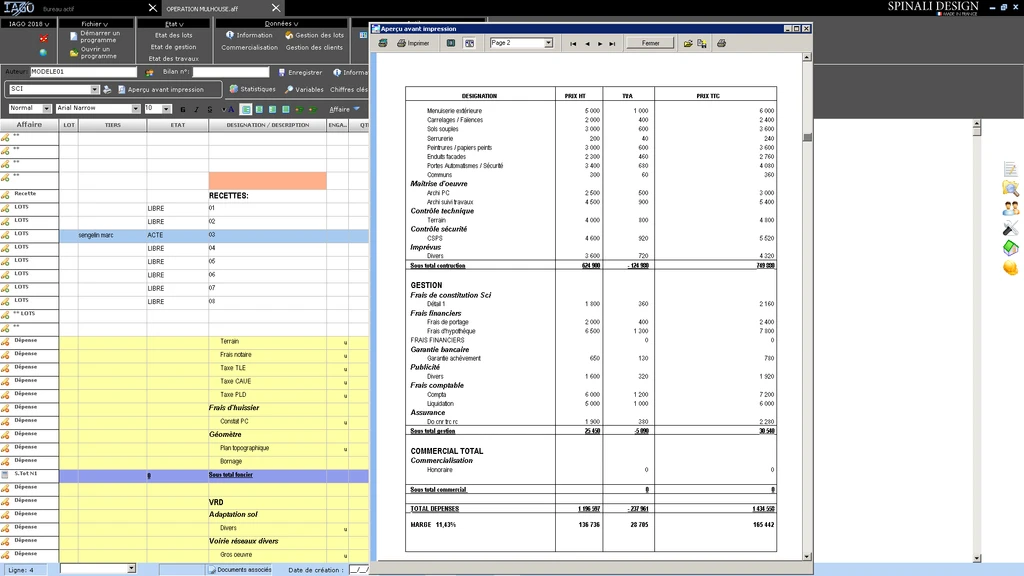
Task: Open the green house icon in sidebar
Action: tap(1010, 247)
